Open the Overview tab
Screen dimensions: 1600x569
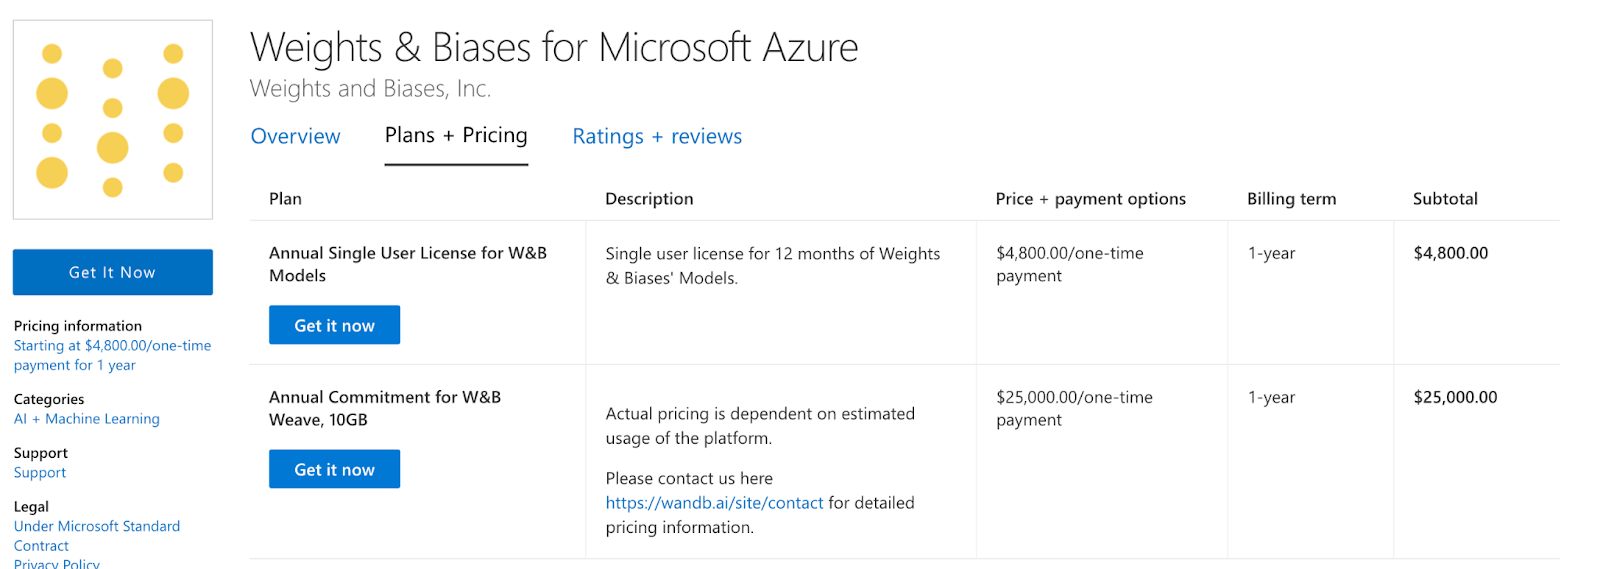coord(295,136)
